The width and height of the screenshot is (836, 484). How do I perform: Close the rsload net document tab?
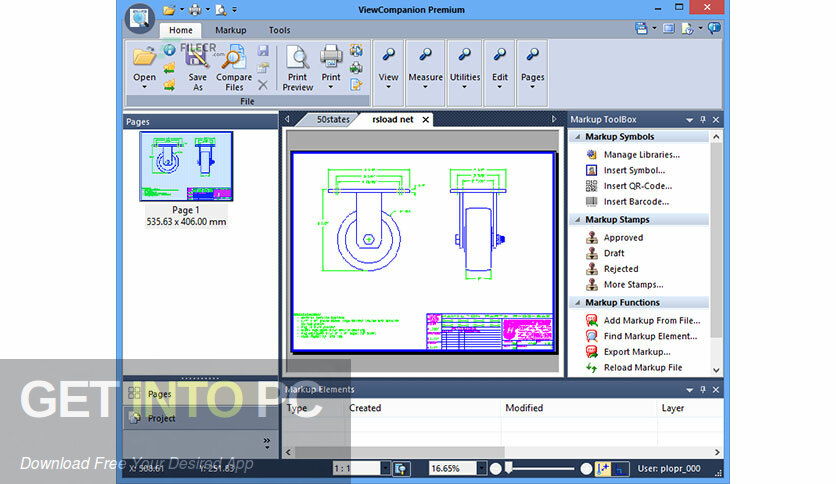point(425,120)
